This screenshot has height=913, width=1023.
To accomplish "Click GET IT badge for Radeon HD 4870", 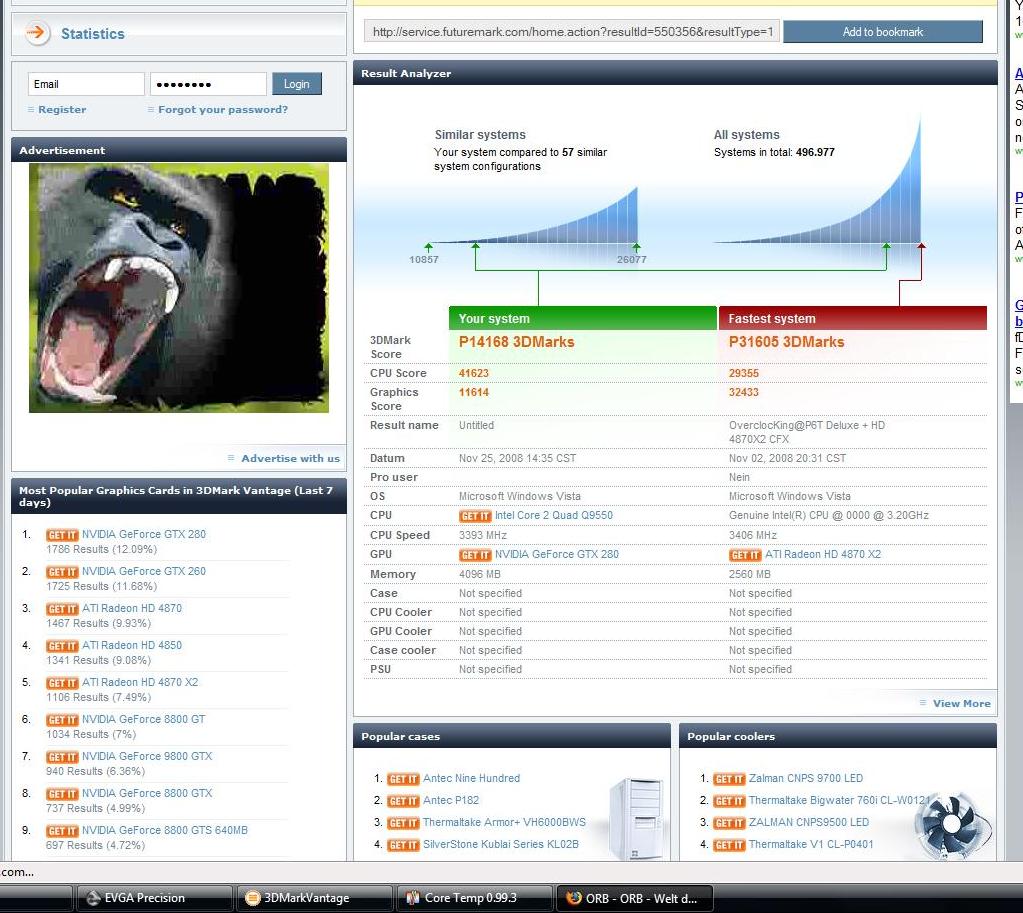I will pyautogui.click(x=62, y=609).
